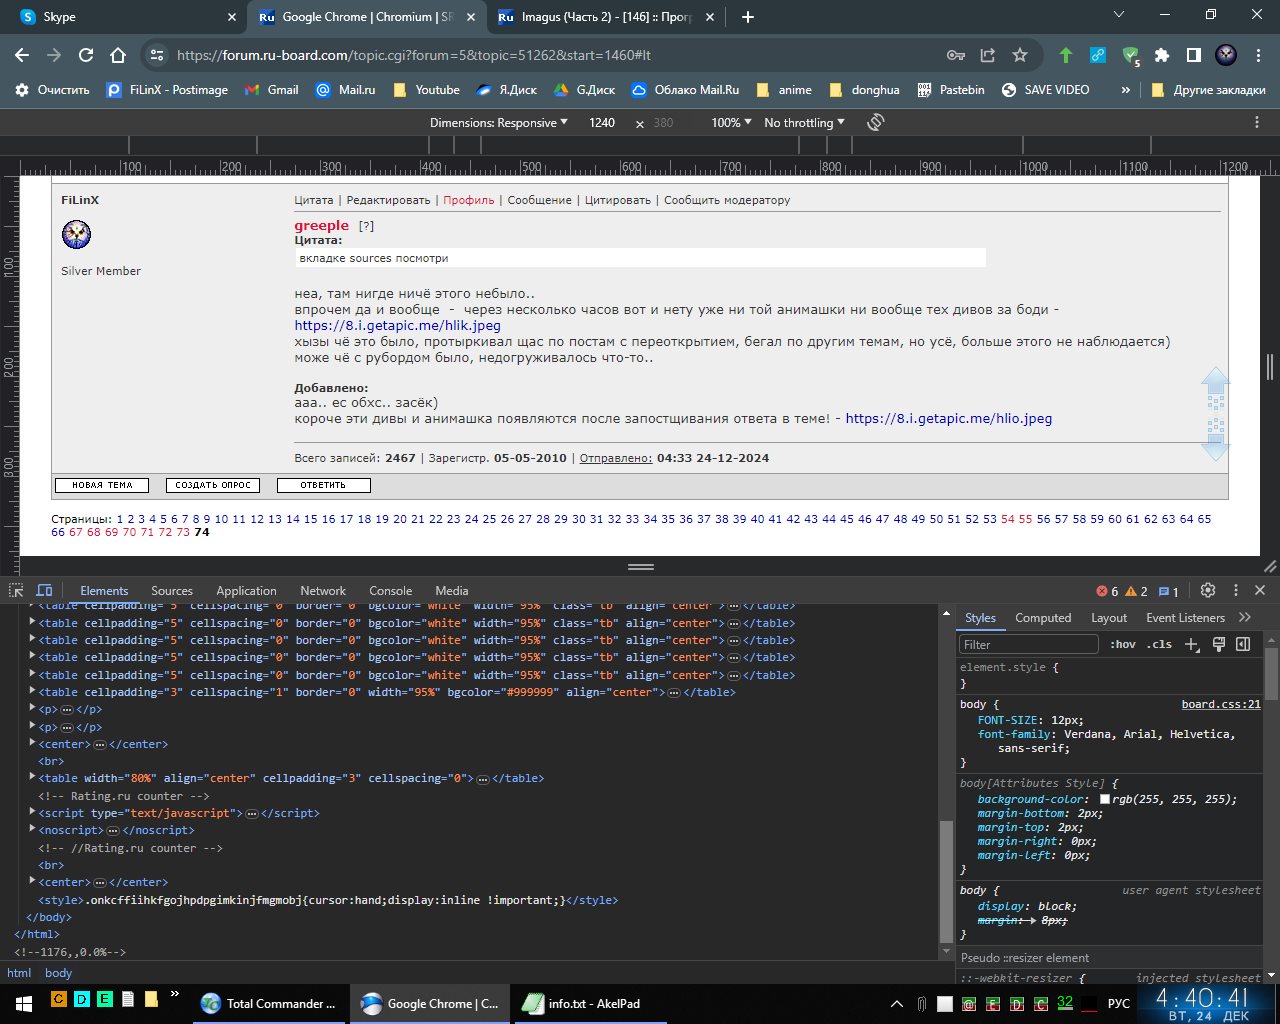Switch to Computed styles tab
1280x1024 pixels.
(1043, 618)
